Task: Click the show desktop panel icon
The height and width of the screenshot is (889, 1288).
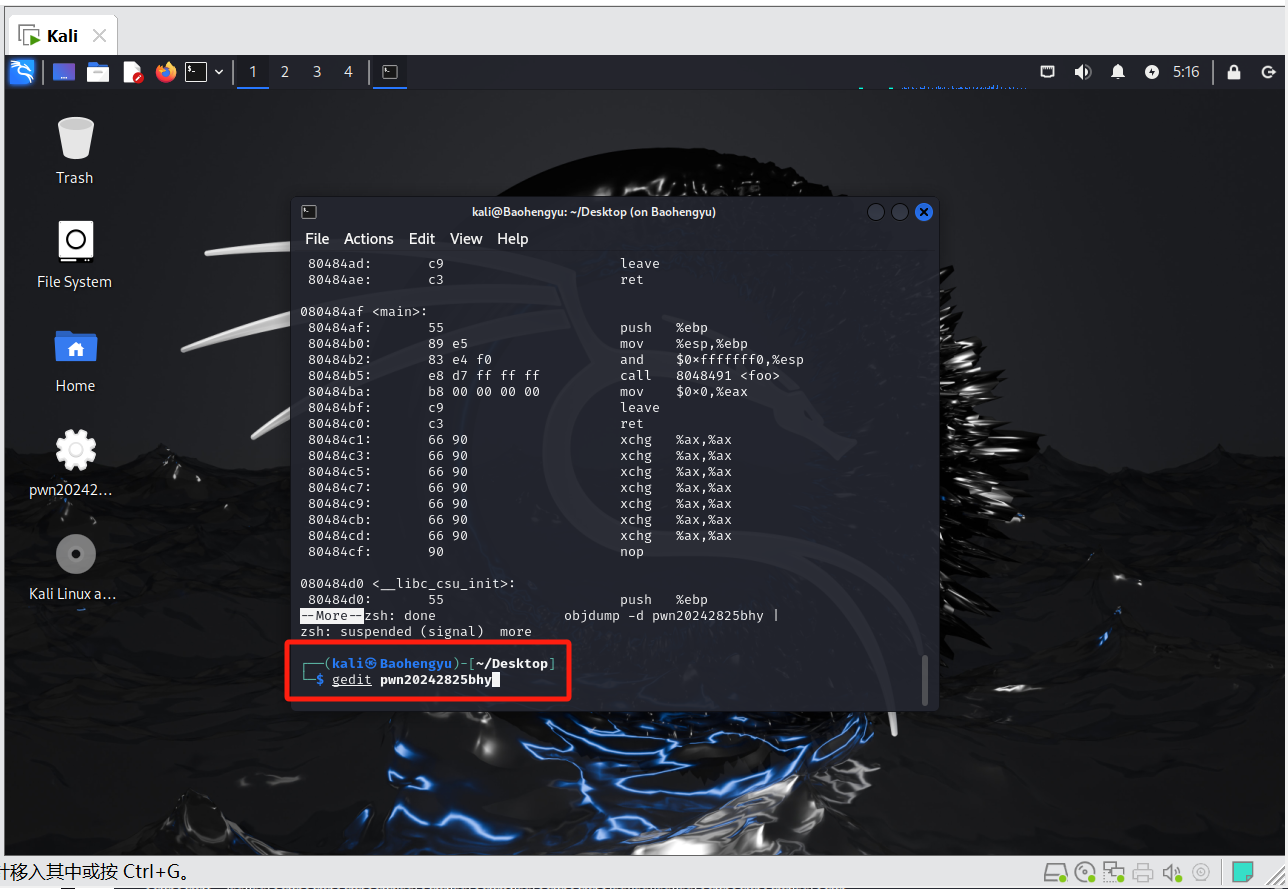Action: pos(64,72)
